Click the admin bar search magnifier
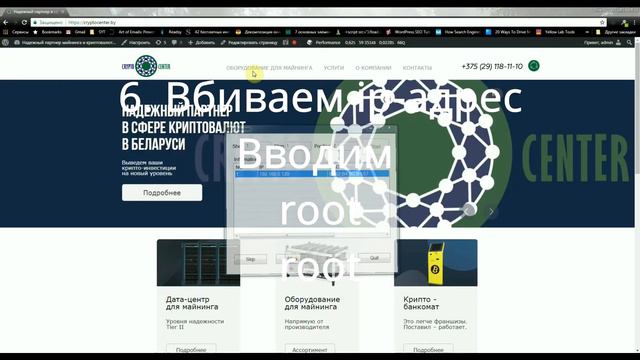 pos(629,42)
